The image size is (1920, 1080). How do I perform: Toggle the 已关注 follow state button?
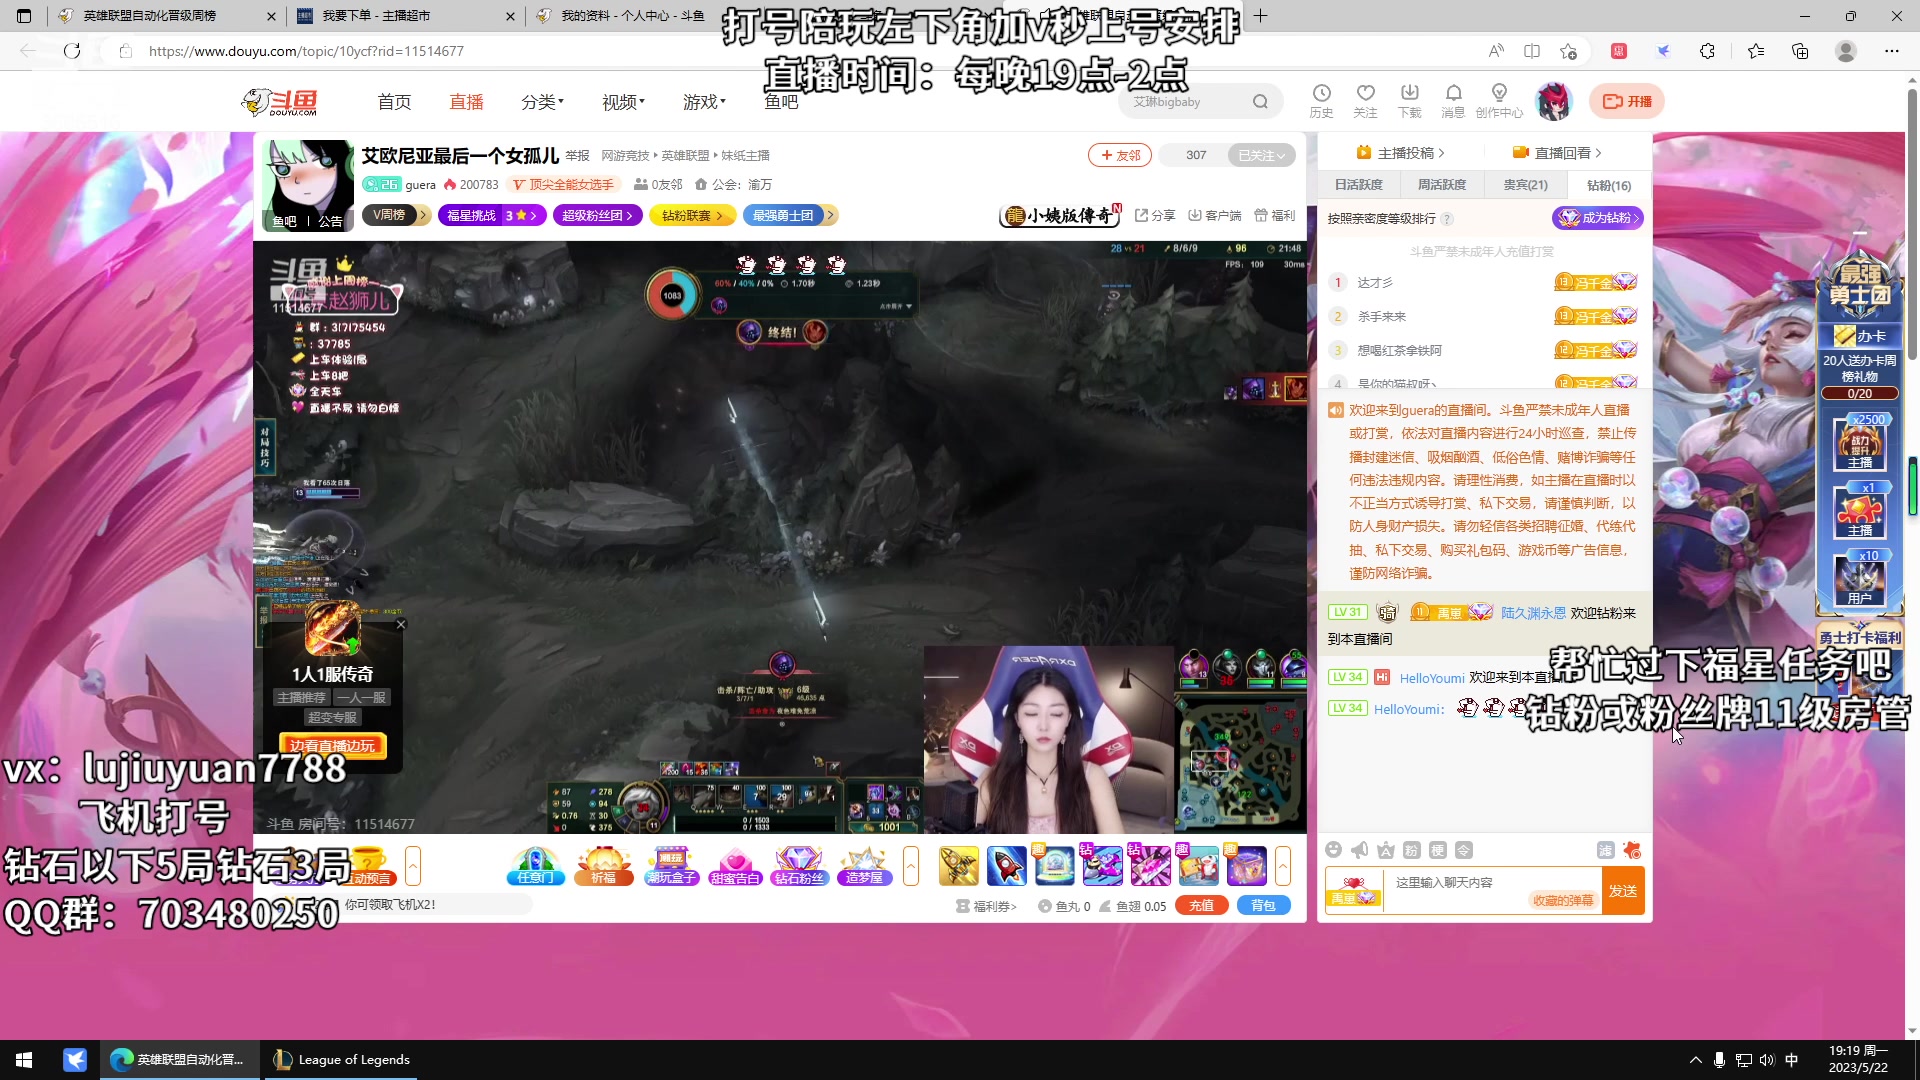click(x=1261, y=155)
